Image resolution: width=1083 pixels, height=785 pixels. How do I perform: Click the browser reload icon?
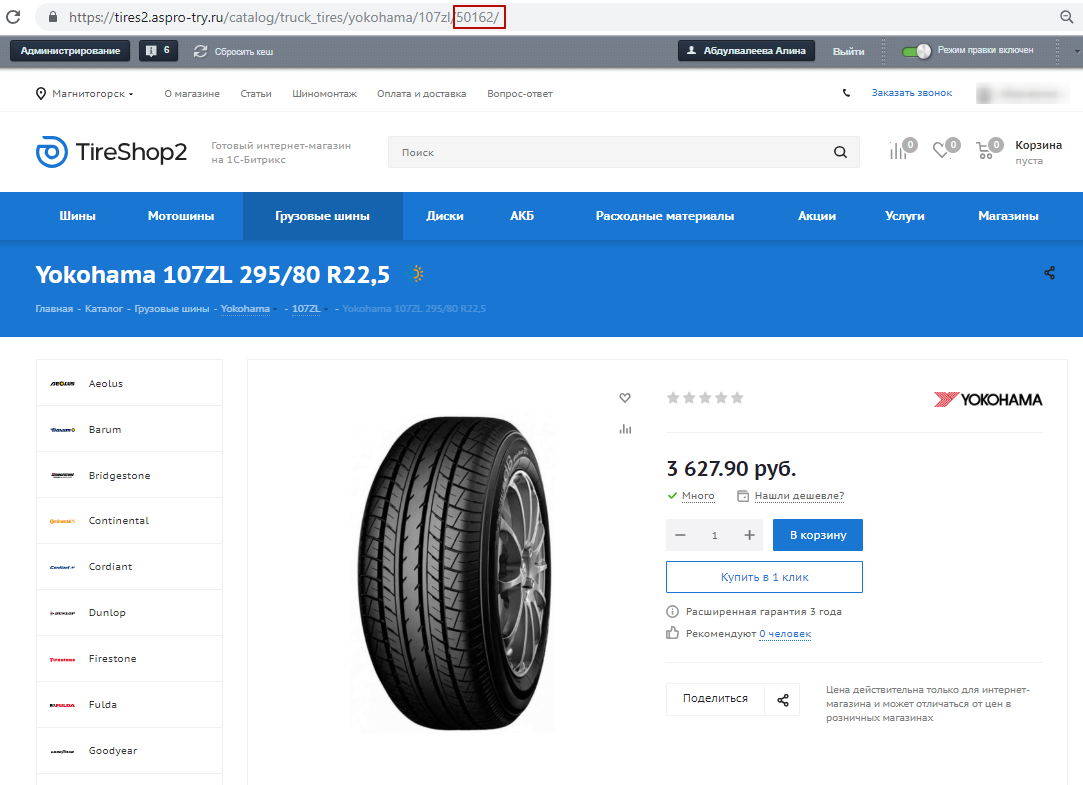12,17
